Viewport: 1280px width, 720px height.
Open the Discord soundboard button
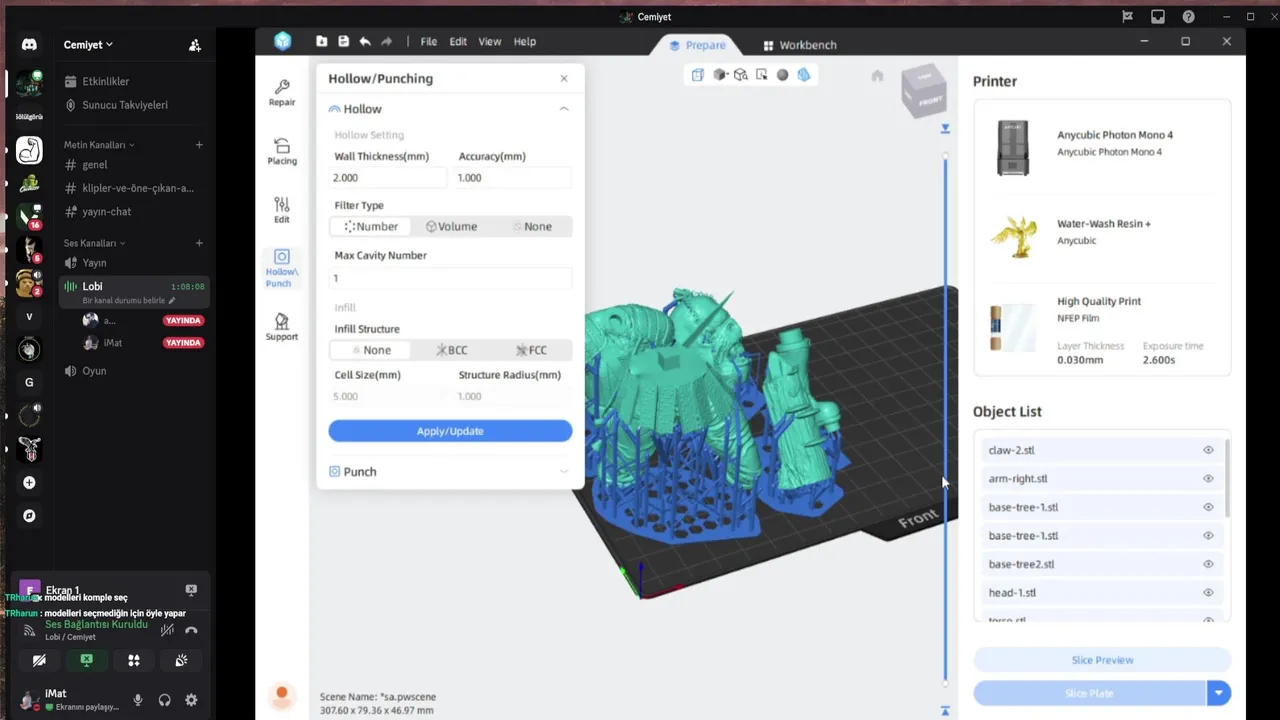click(x=181, y=660)
